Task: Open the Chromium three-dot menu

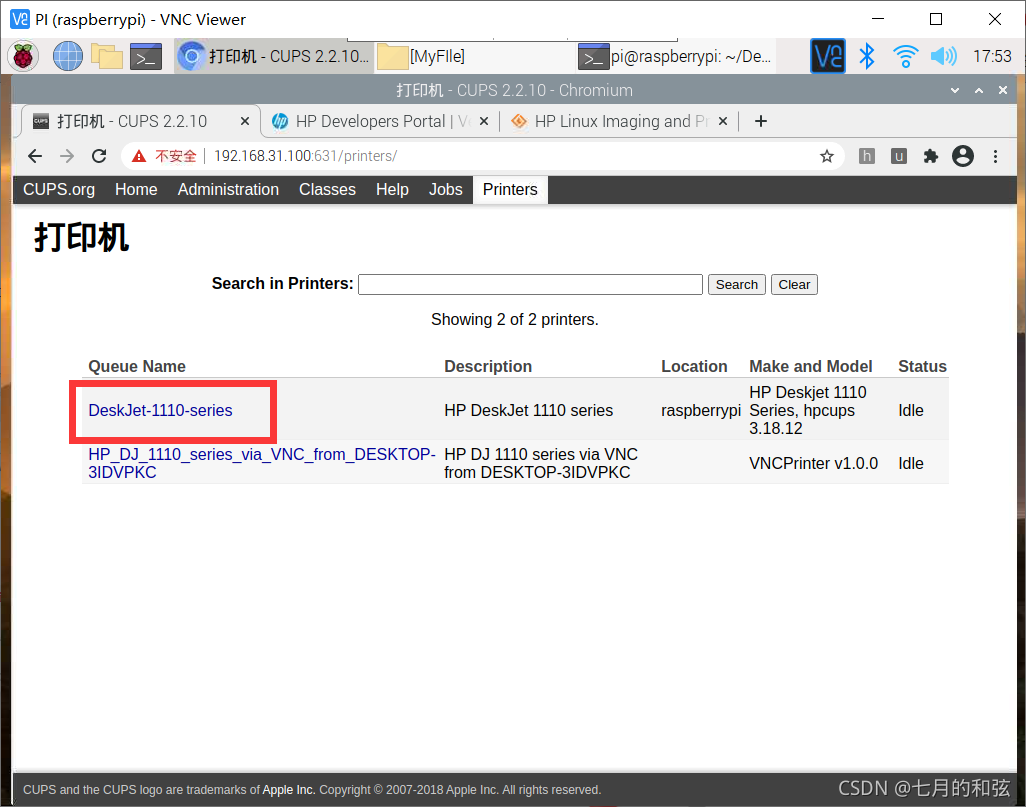Action: [x=995, y=156]
